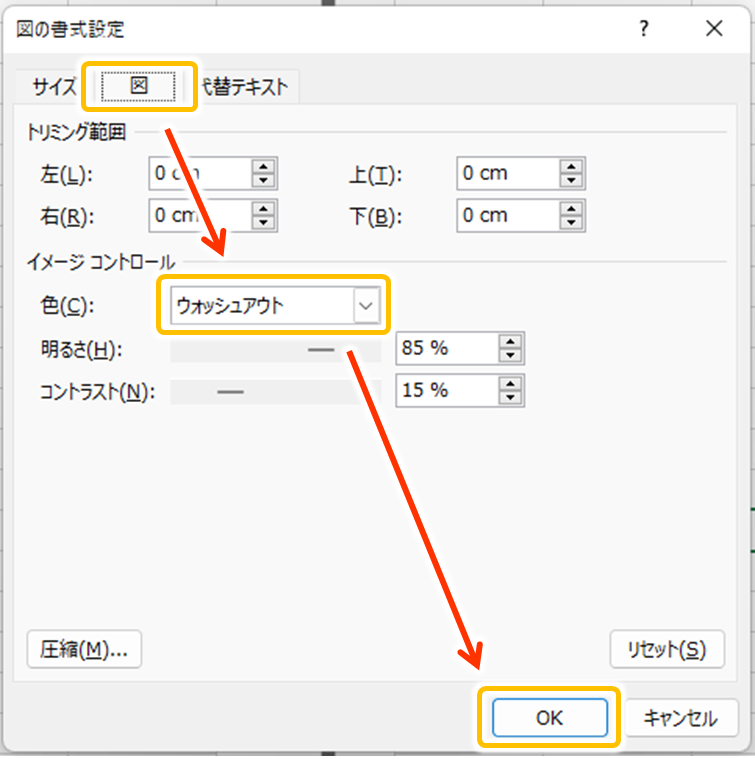Decrease the 下 trimming value with down arrow
The height and width of the screenshot is (759, 755).
tap(572, 222)
